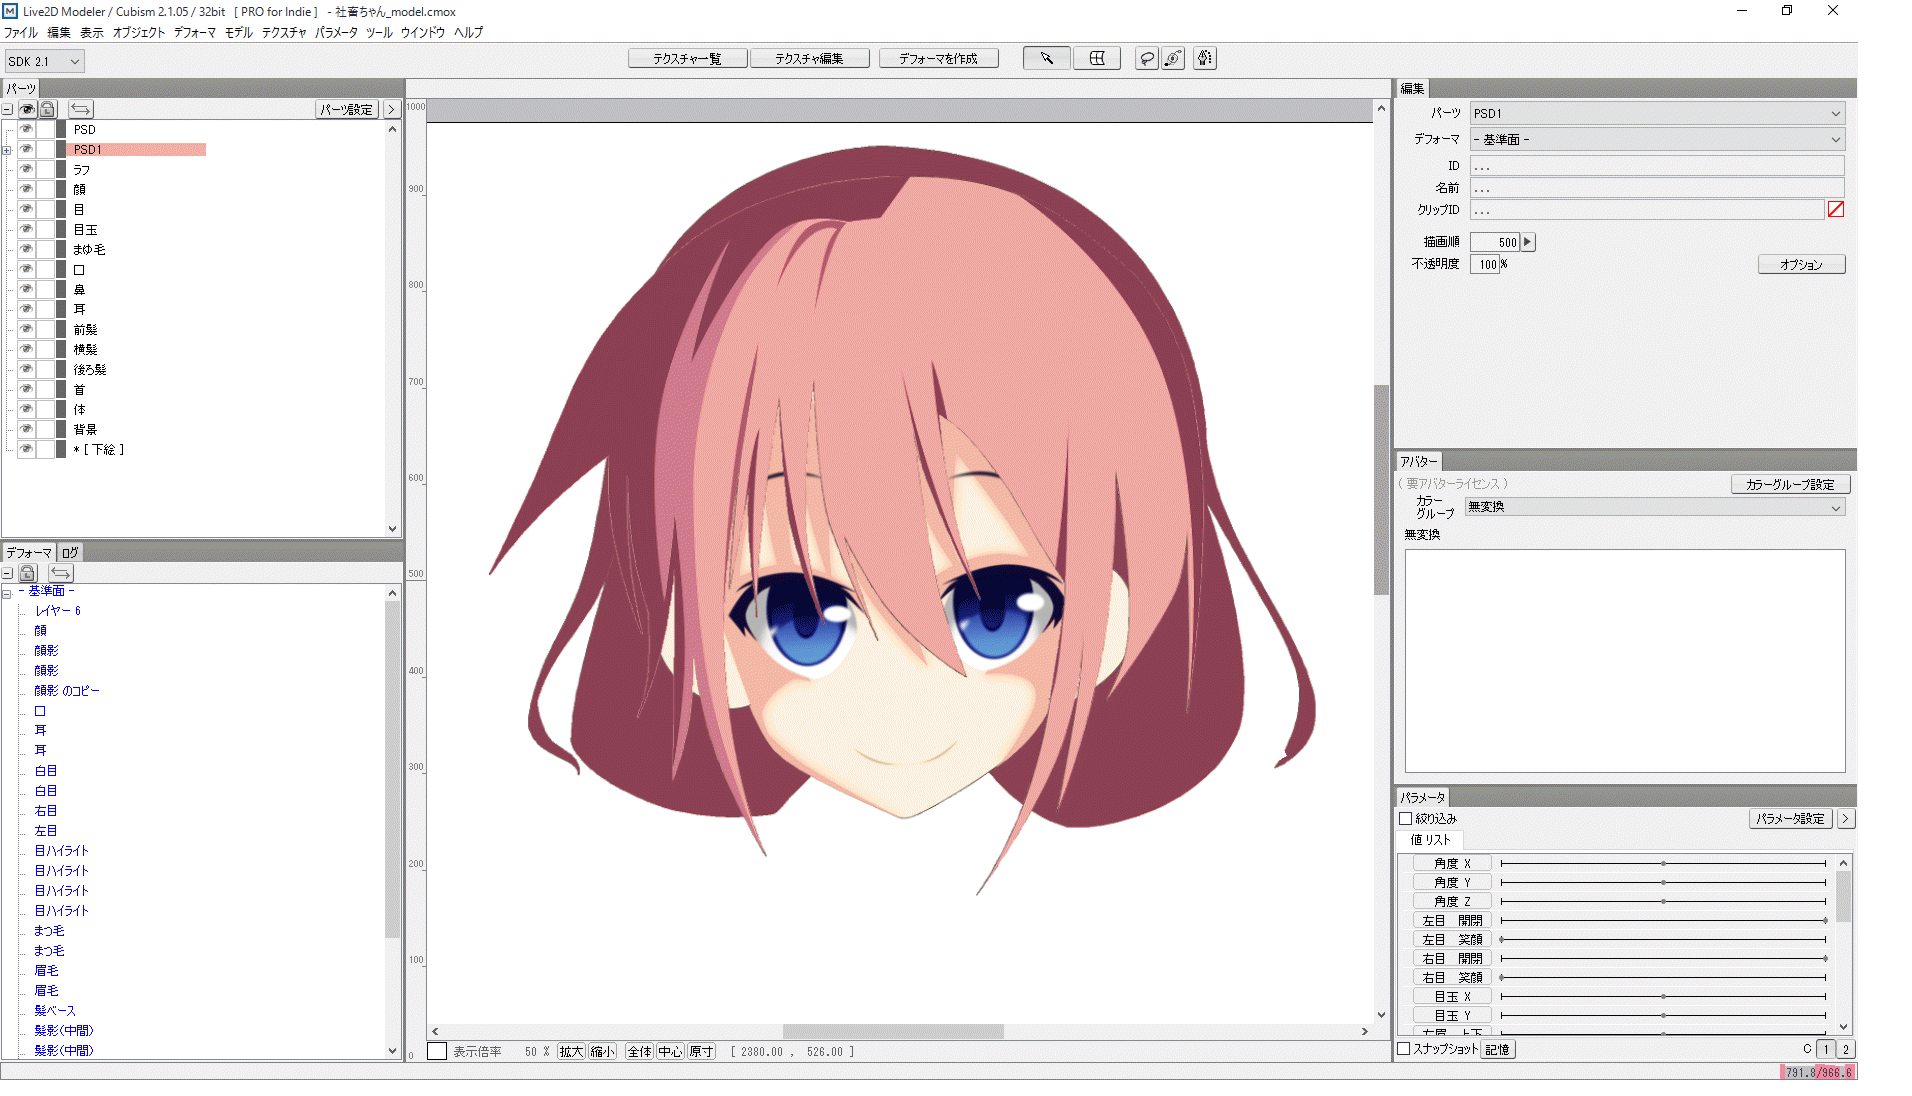Toggle visibility of the PSD part
This screenshot has height=1096, width=1912.
[27, 129]
